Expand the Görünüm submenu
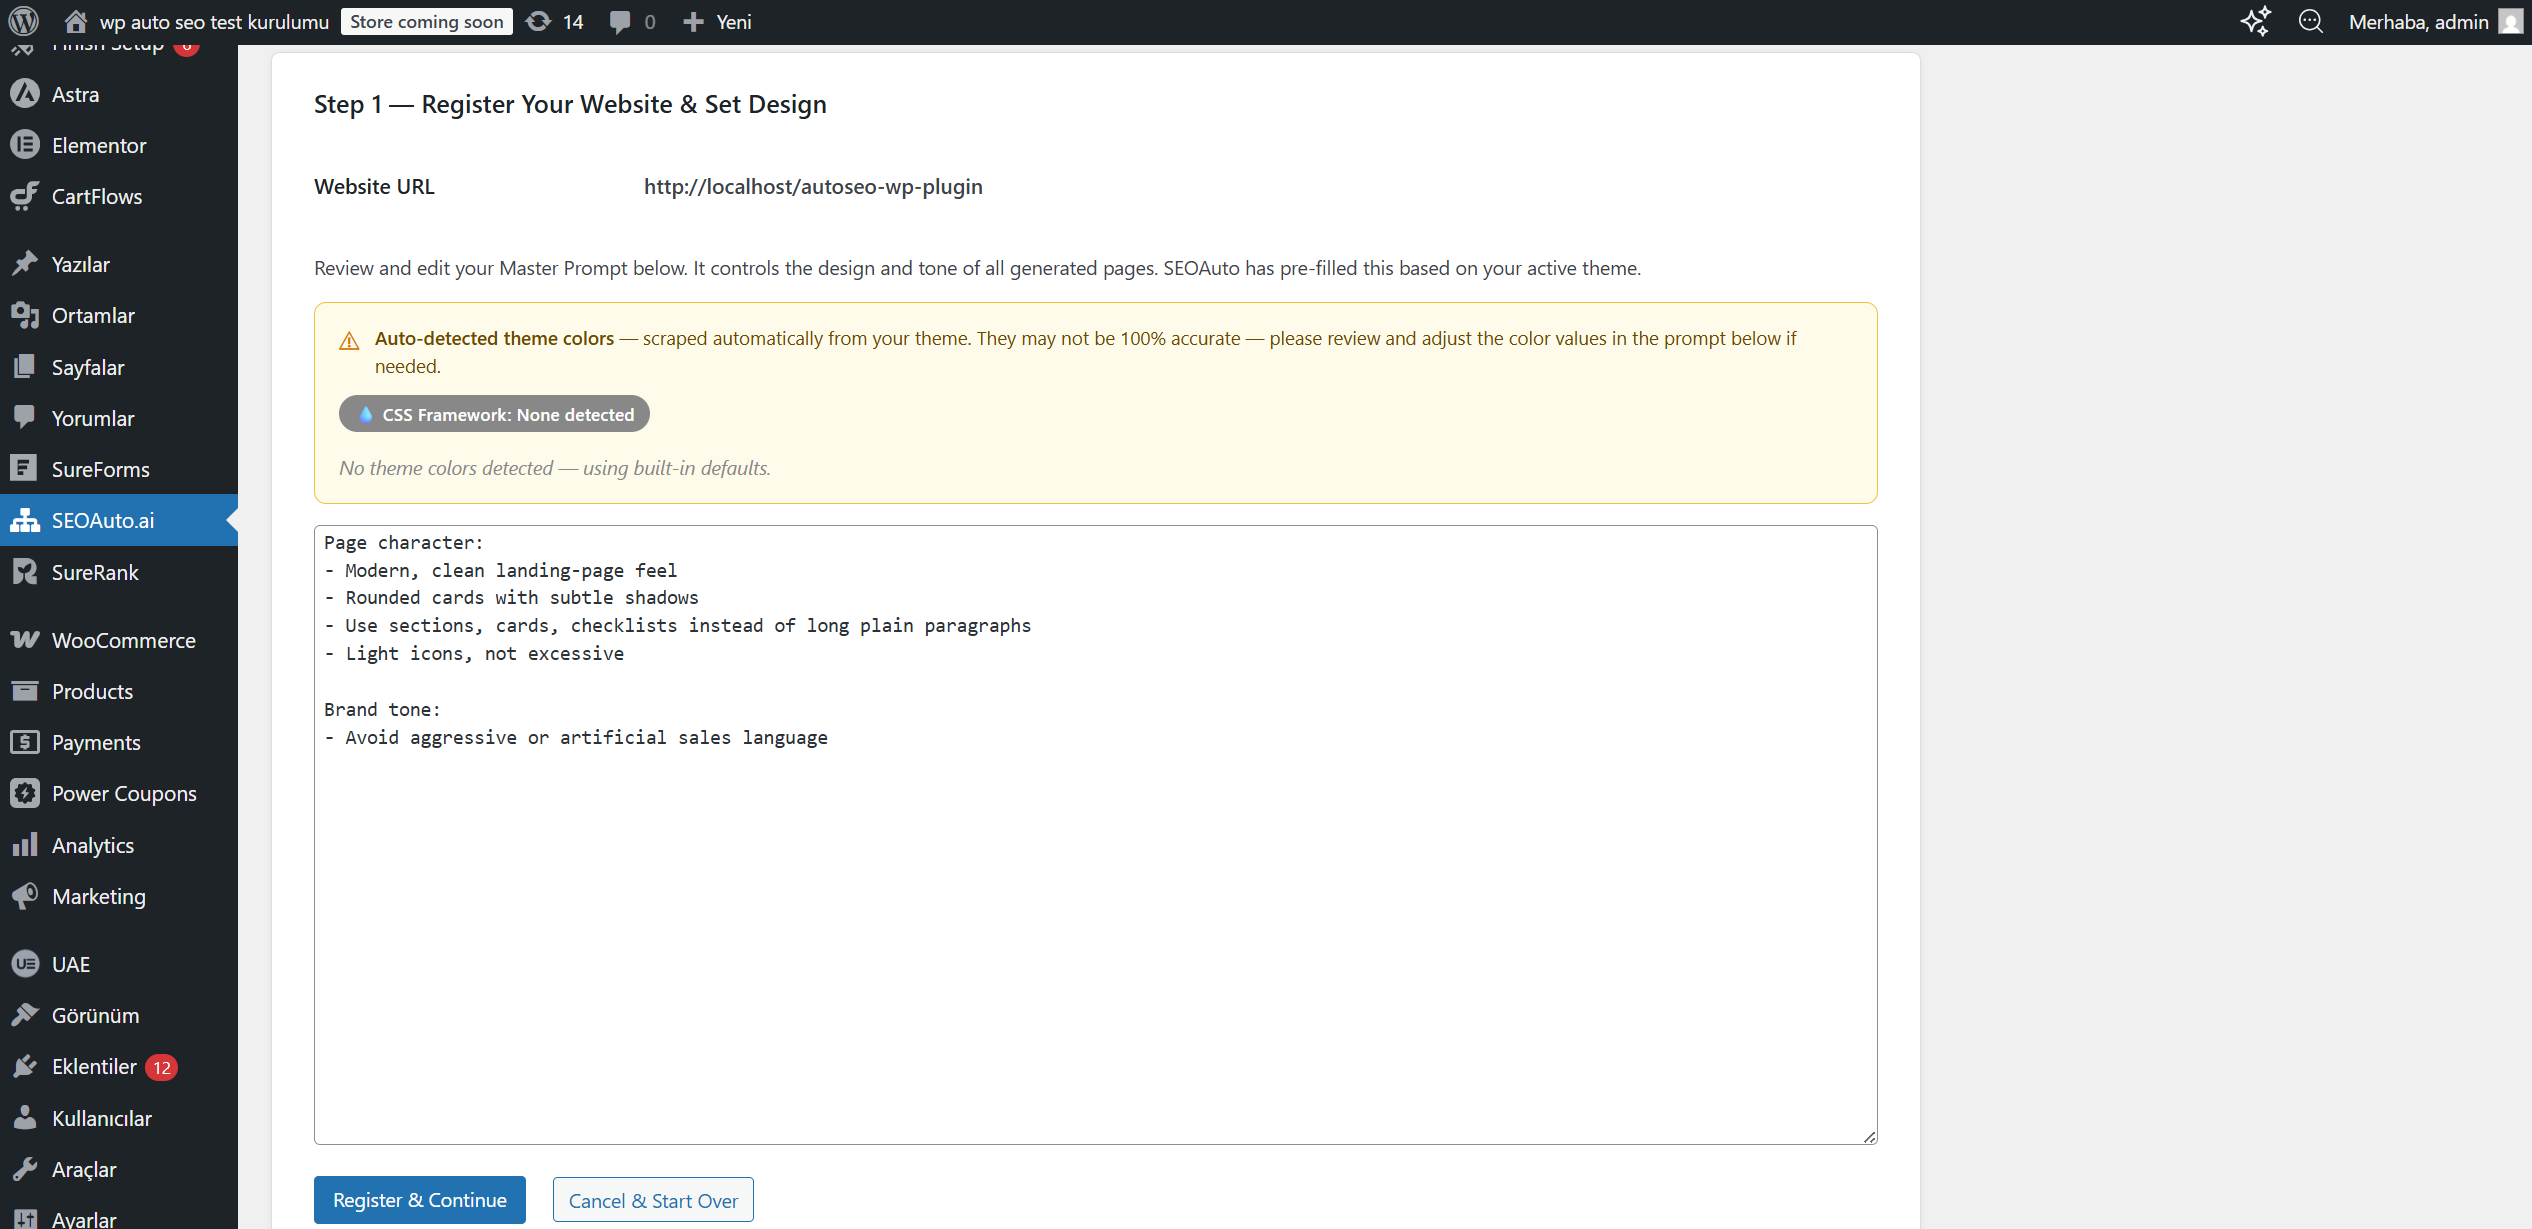 coord(95,1015)
